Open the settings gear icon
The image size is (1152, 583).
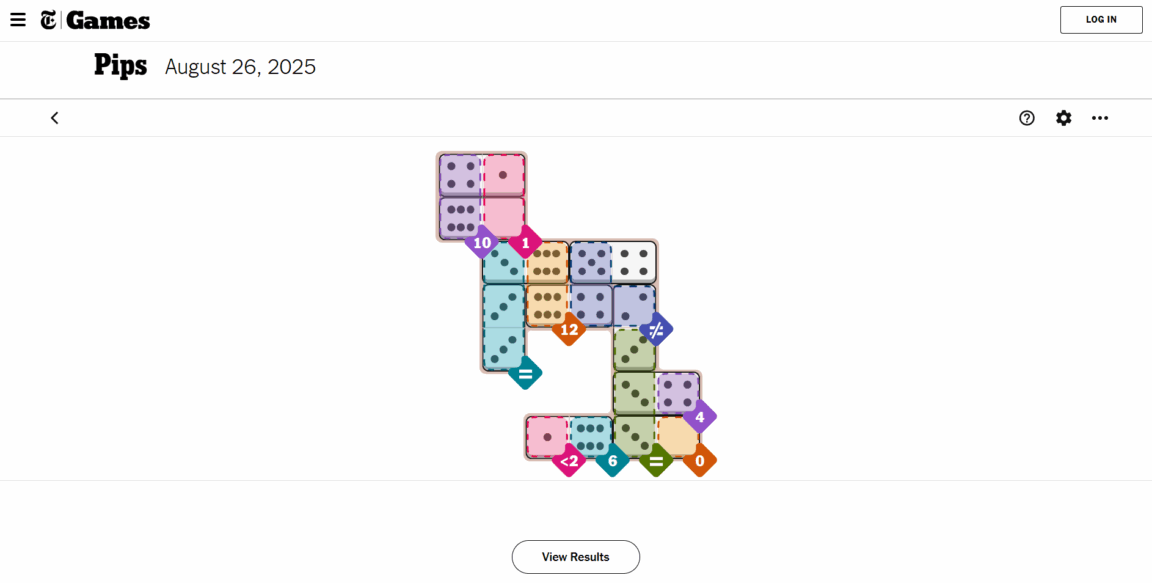click(1064, 118)
